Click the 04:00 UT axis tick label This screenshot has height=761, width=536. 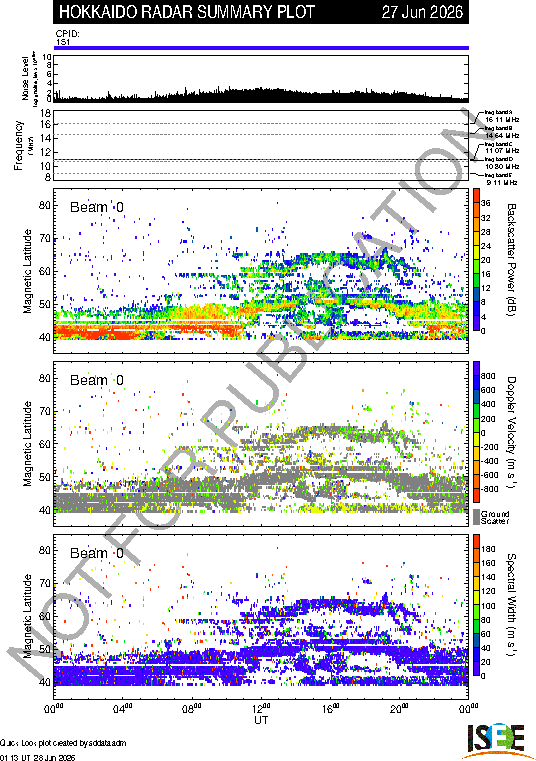(122, 708)
